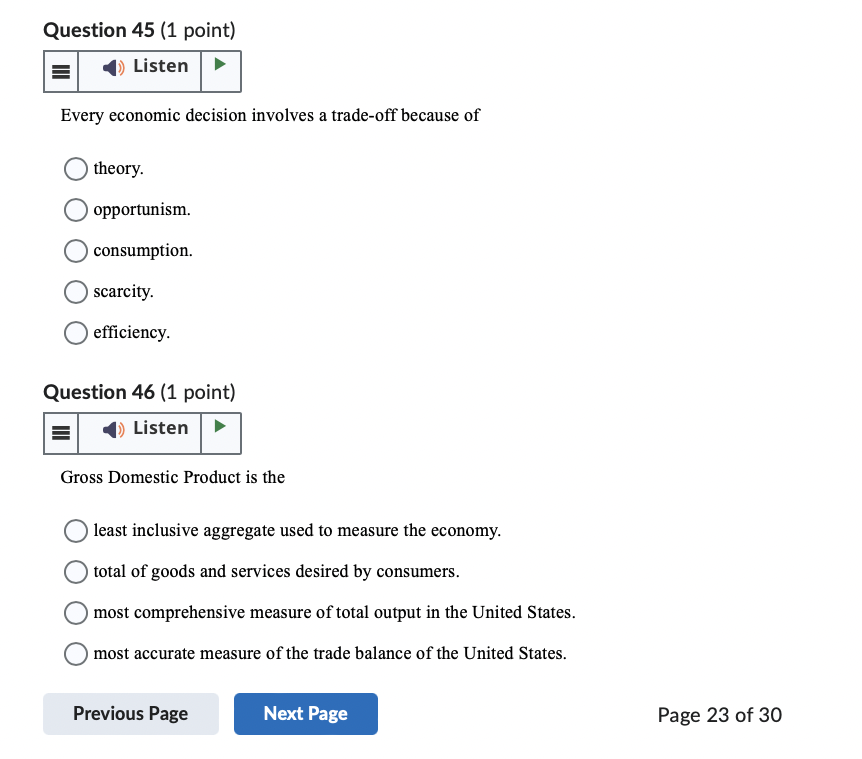Viewport: 862px width, 759px height.
Task: Choose 'most comprehensive measure of total output' option
Action: click(x=75, y=612)
